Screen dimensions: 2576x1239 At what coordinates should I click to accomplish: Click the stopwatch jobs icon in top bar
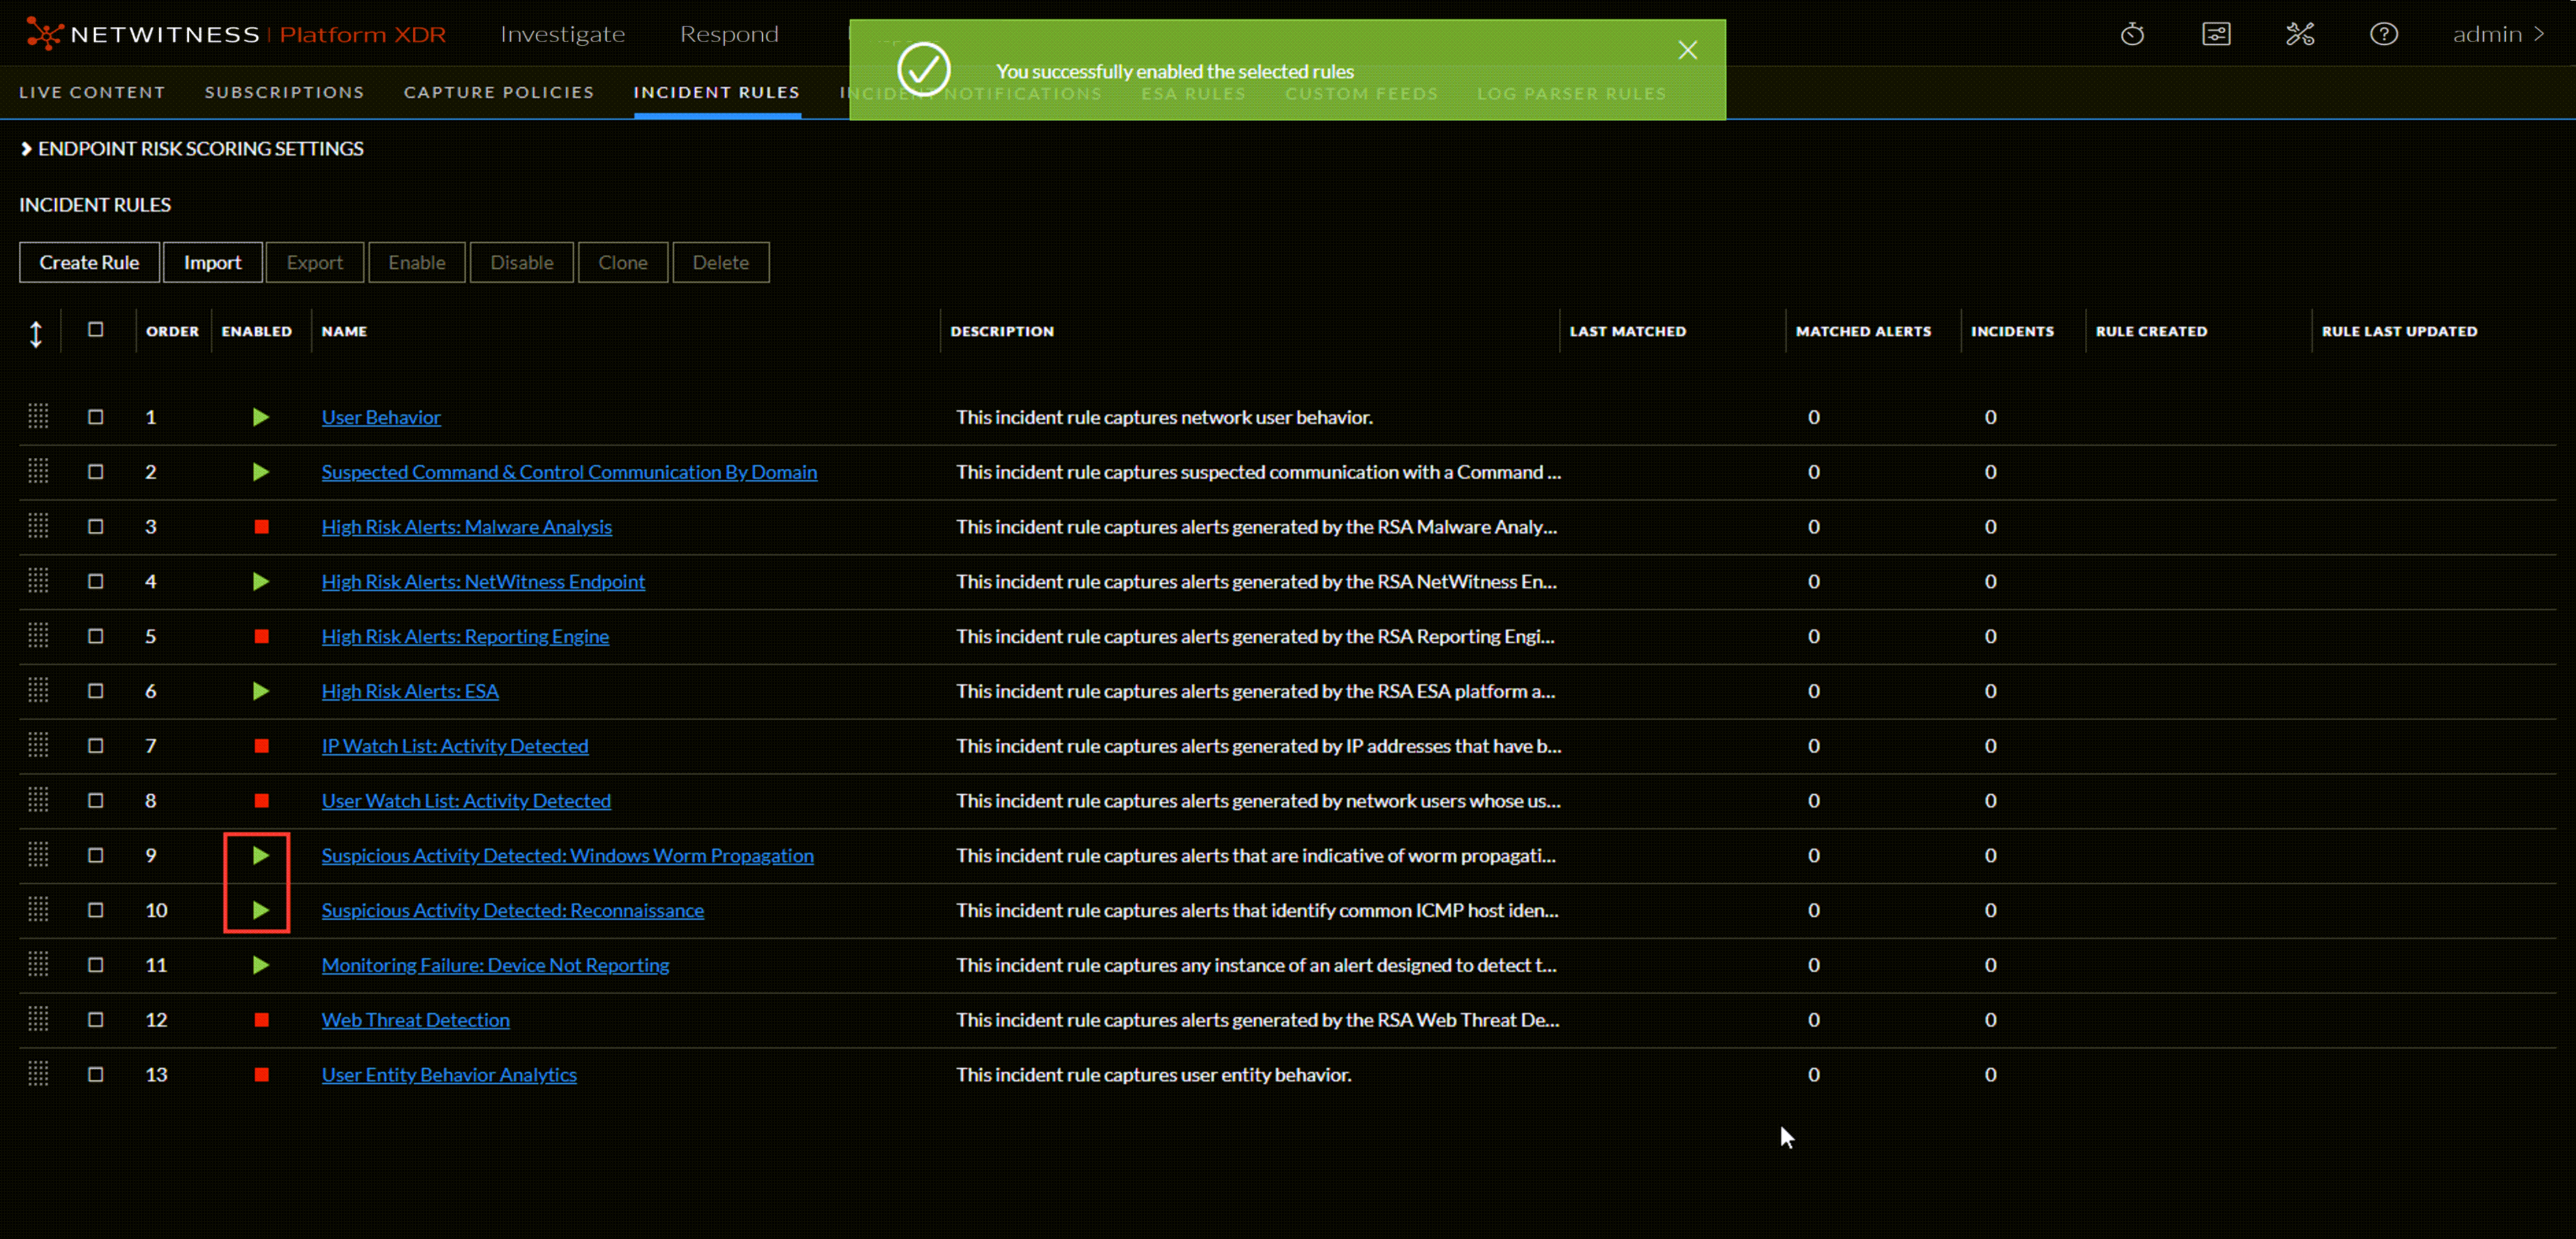point(2132,34)
